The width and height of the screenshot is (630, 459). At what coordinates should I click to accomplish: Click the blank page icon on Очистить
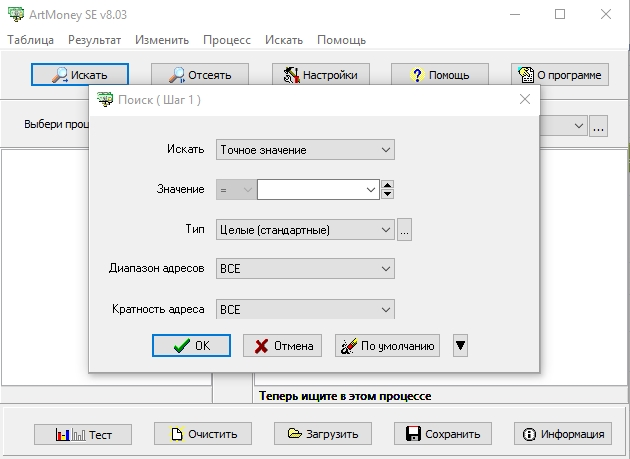[x=177, y=434]
